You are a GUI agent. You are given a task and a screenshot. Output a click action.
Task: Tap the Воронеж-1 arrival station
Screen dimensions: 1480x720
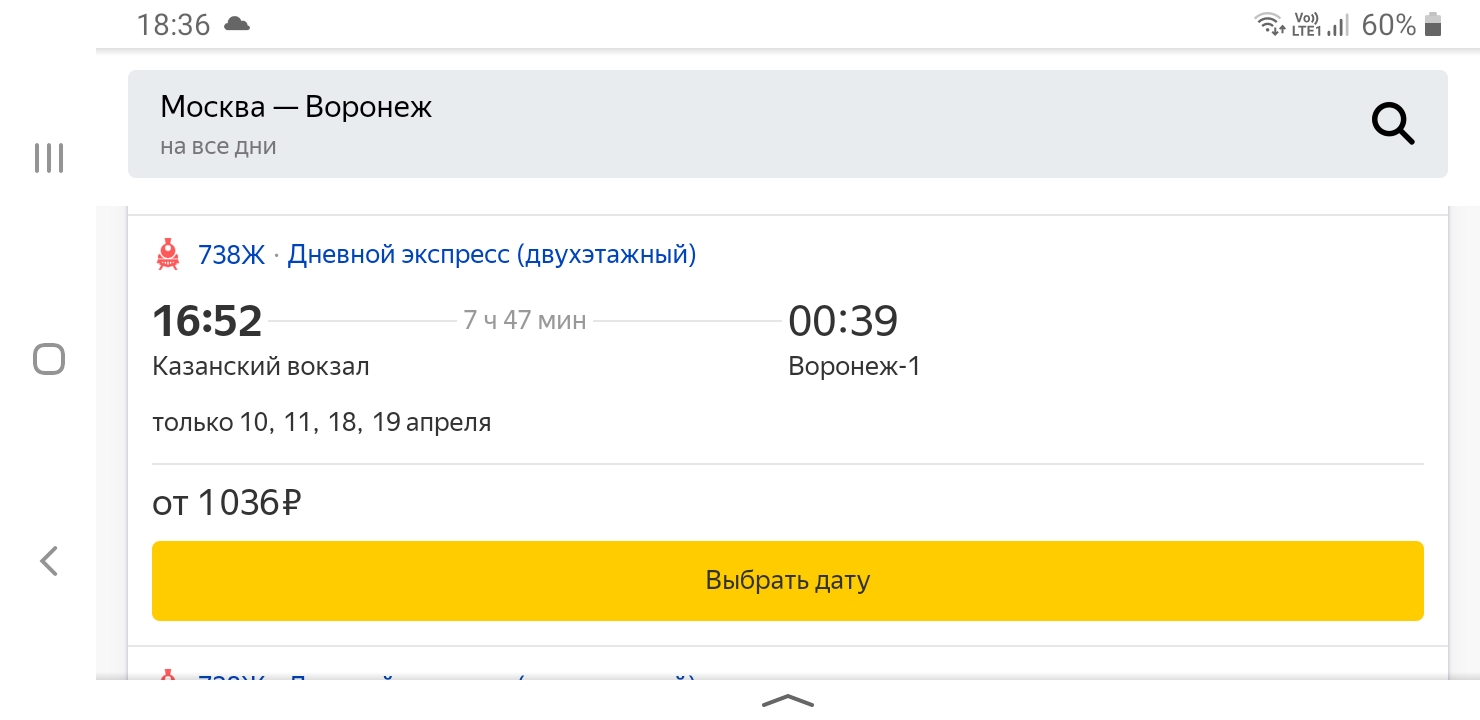(854, 367)
